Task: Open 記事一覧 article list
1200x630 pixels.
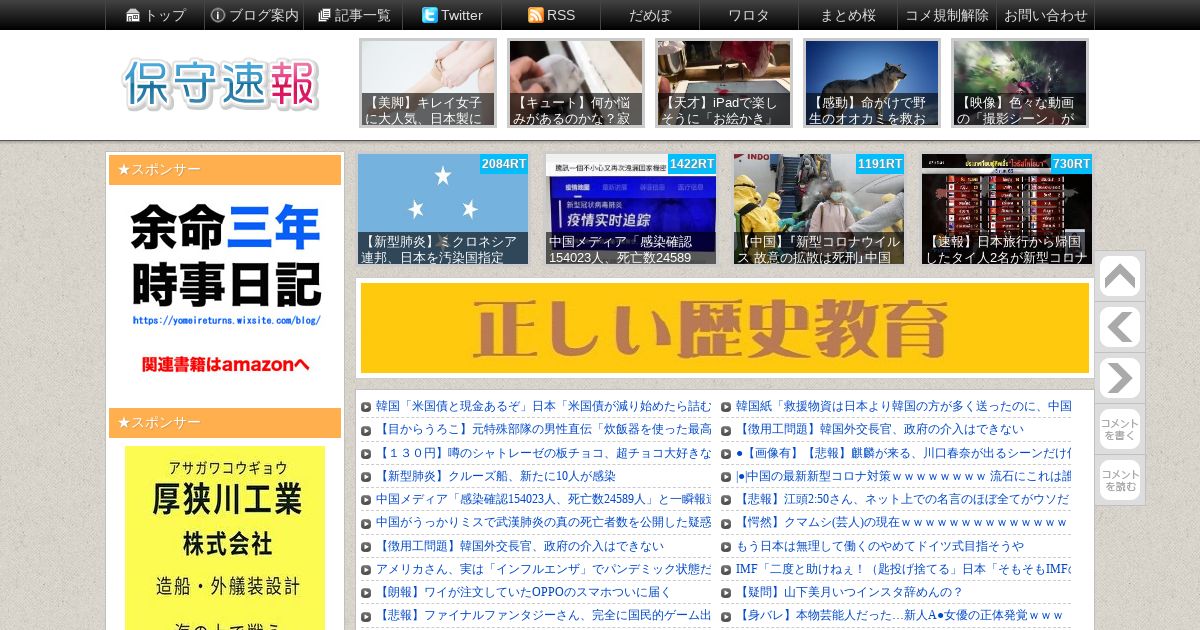Action: [353, 15]
